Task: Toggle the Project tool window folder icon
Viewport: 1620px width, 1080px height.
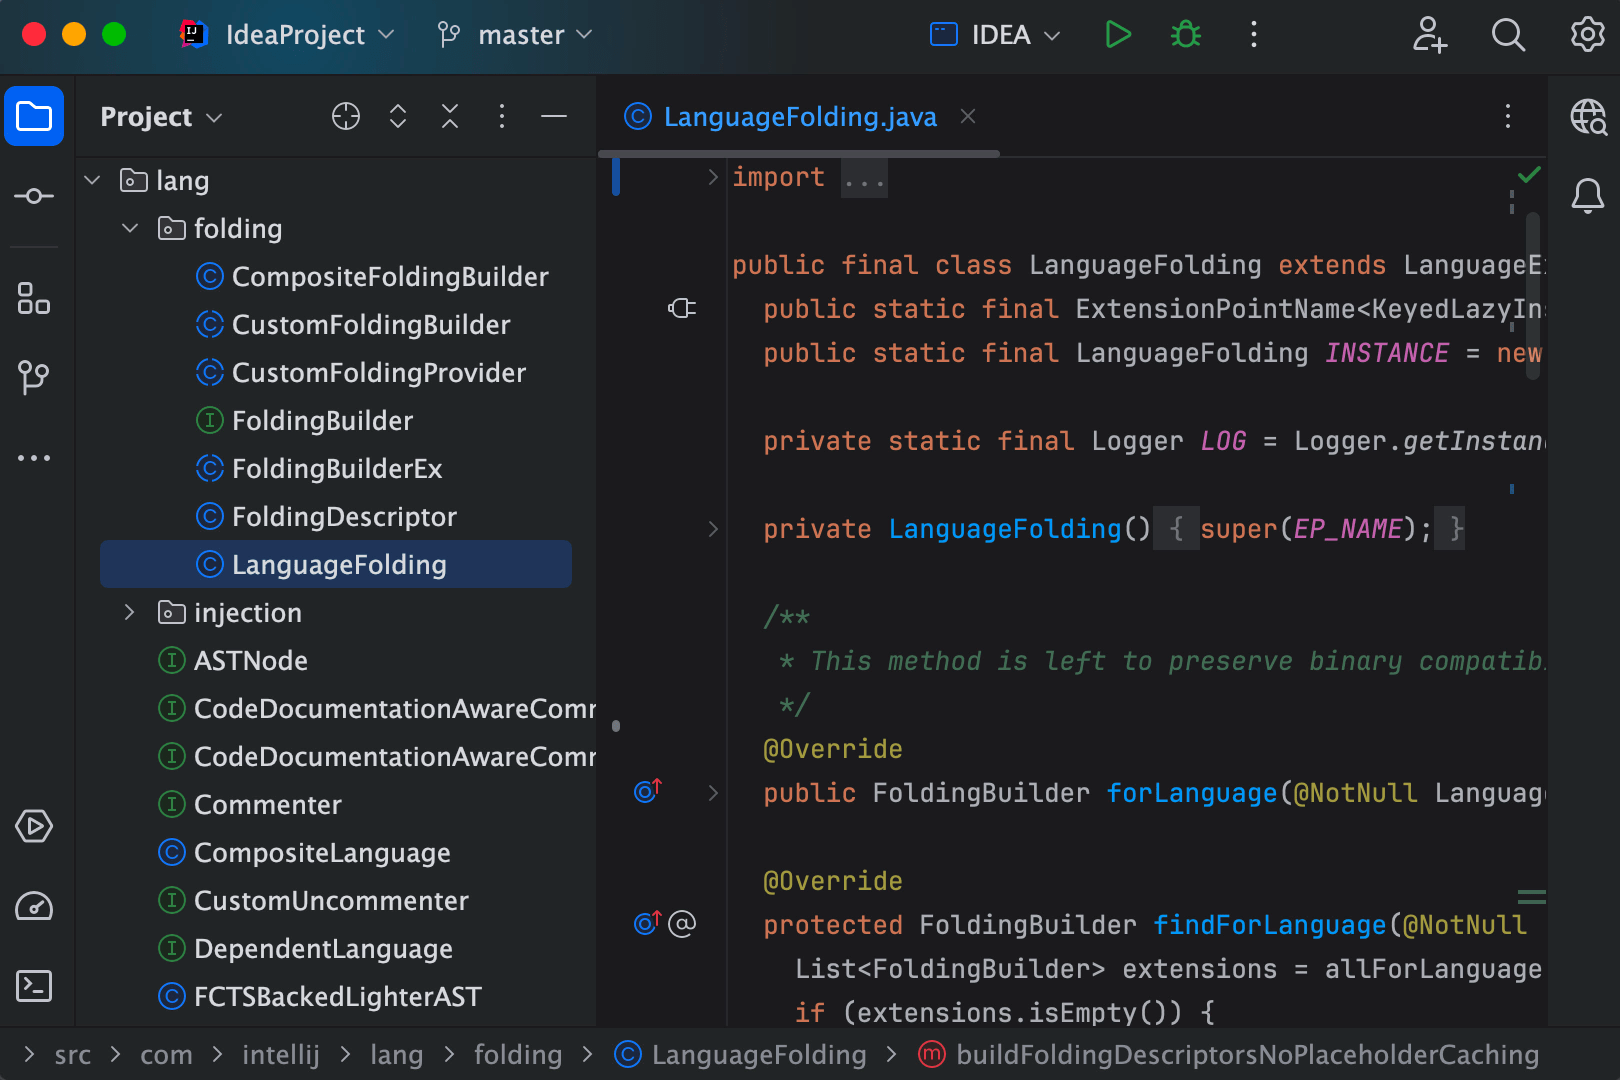Action: tap(34, 116)
